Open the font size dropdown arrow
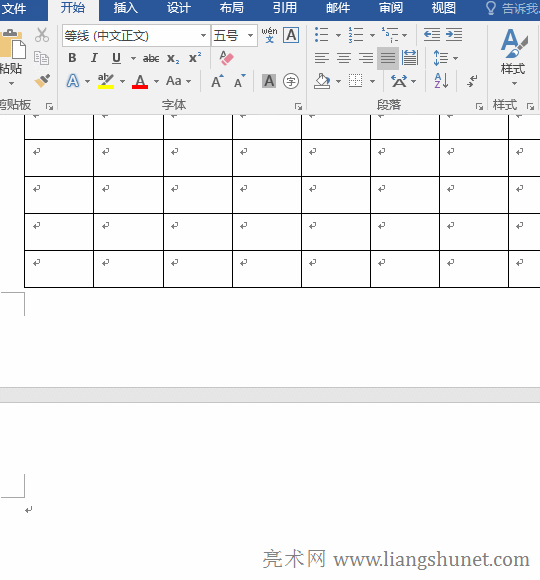 coord(250,36)
